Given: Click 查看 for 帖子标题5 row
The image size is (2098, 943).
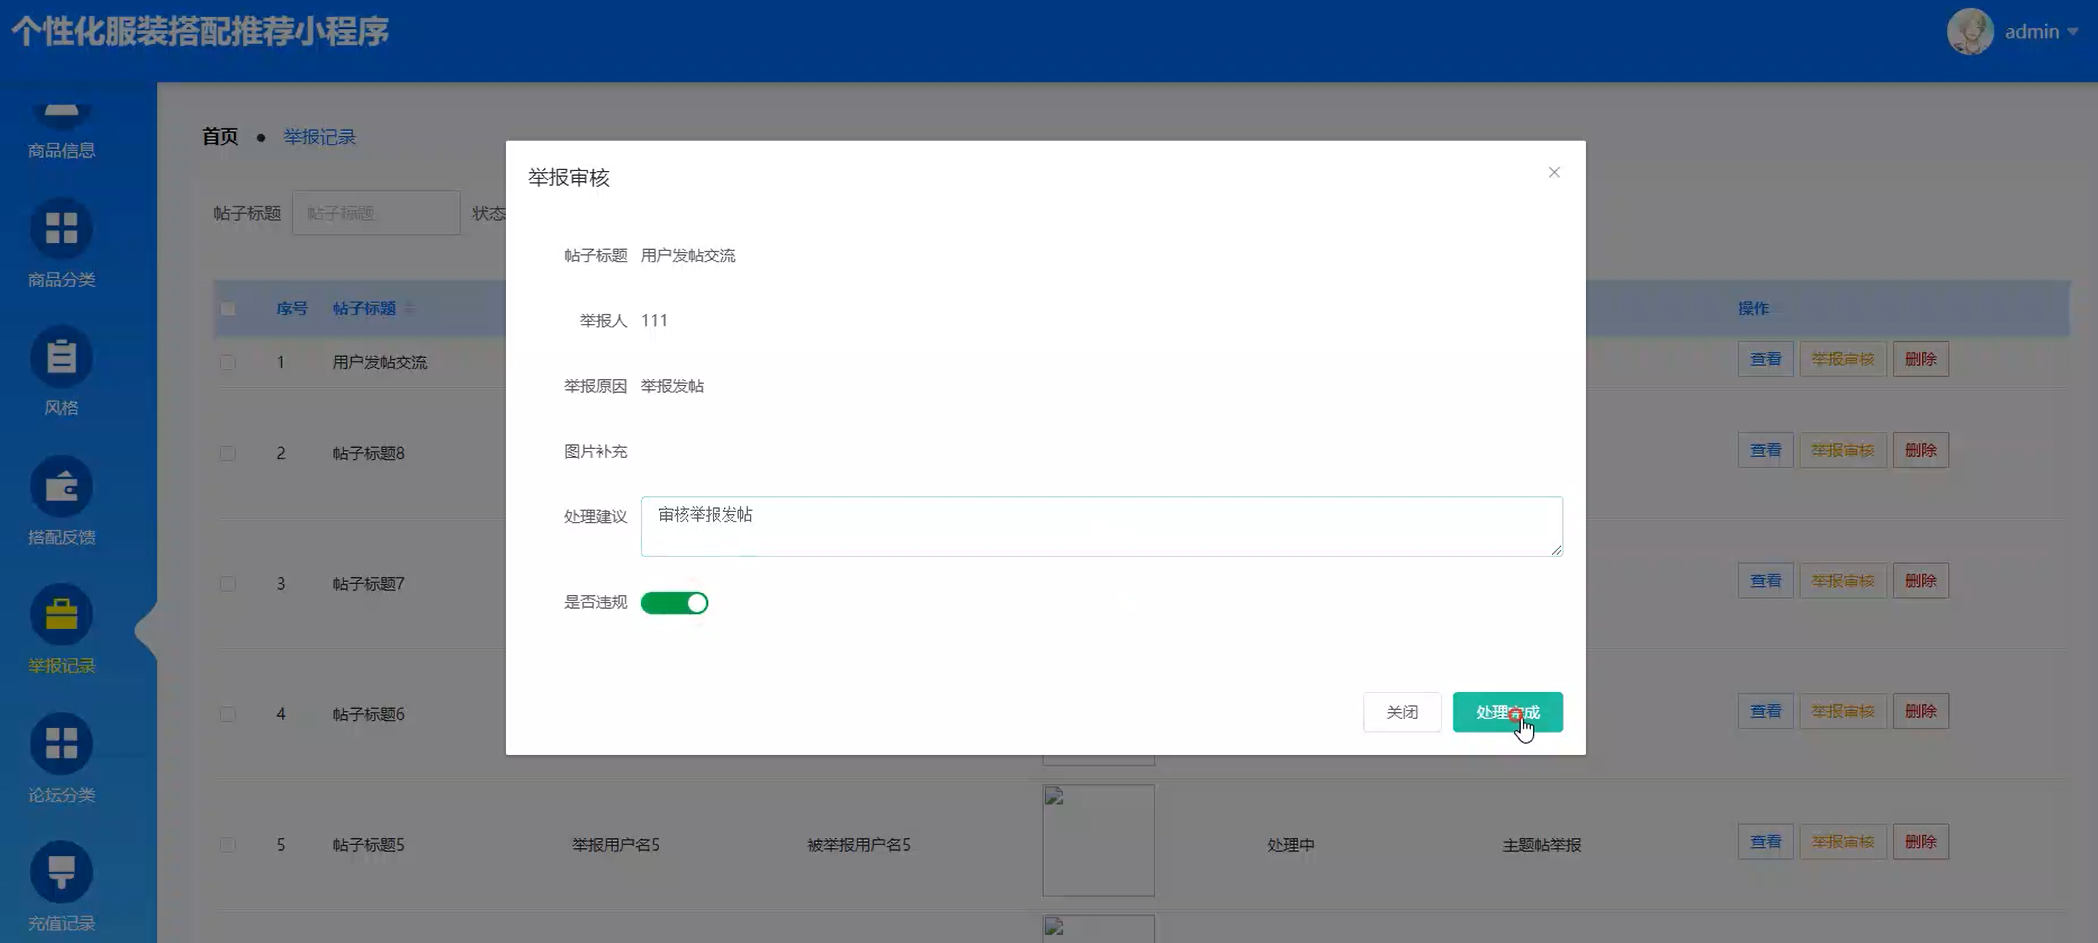Looking at the screenshot, I should click(x=1765, y=842).
